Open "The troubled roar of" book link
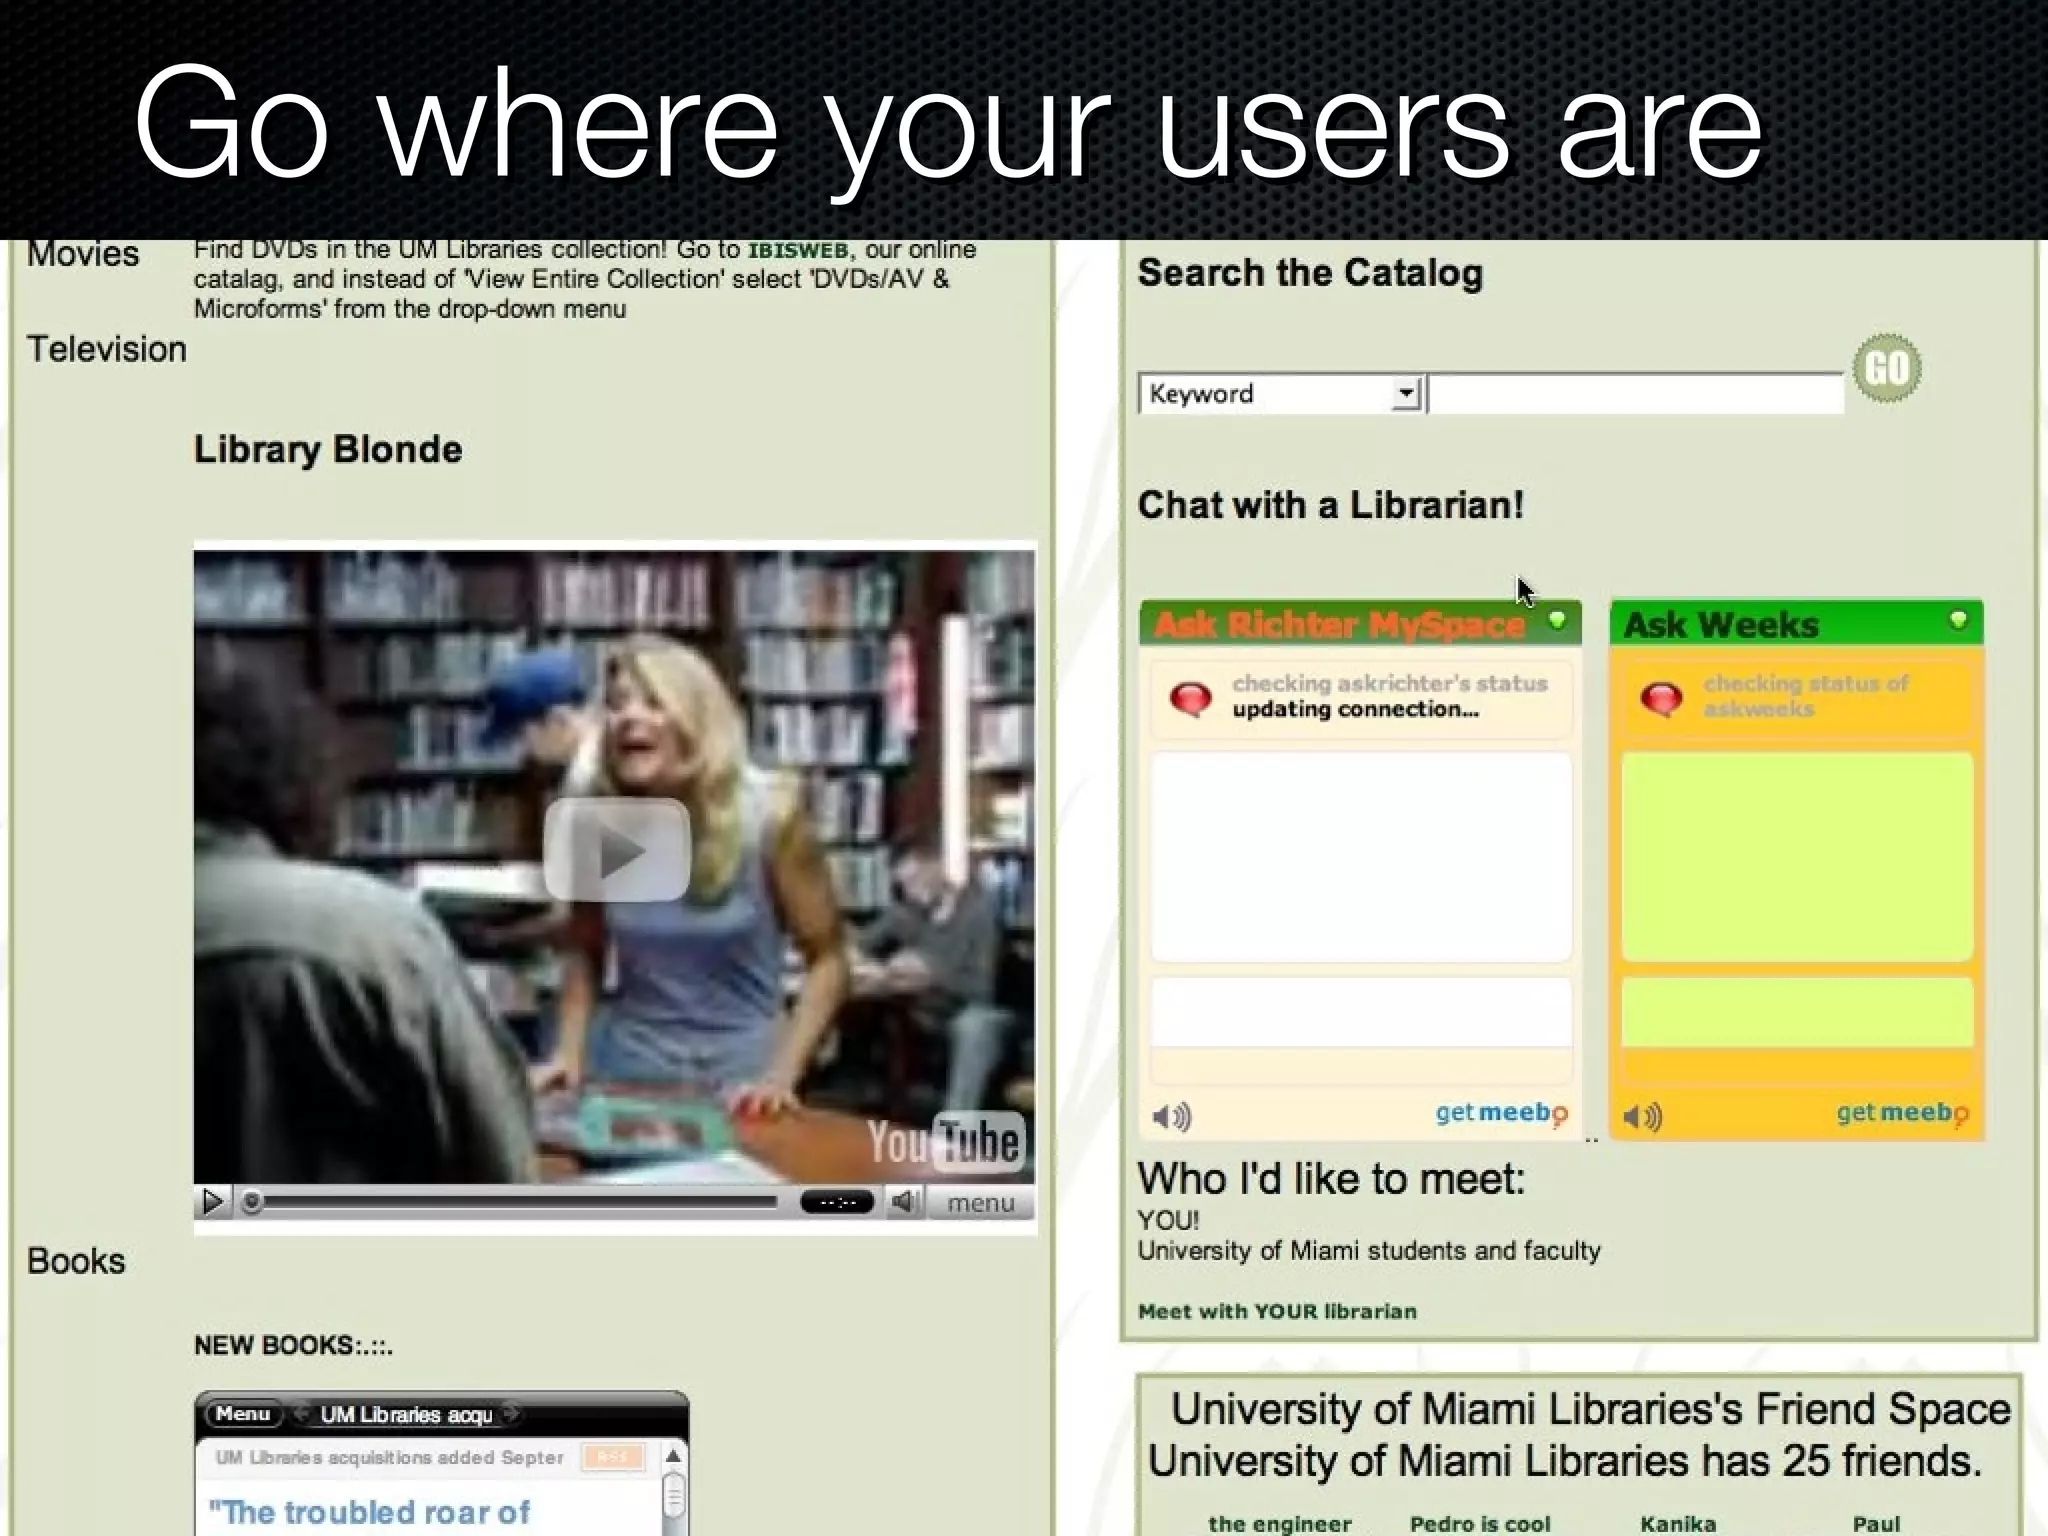The height and width of the screenshot is (1536, 2048). 369,1512
